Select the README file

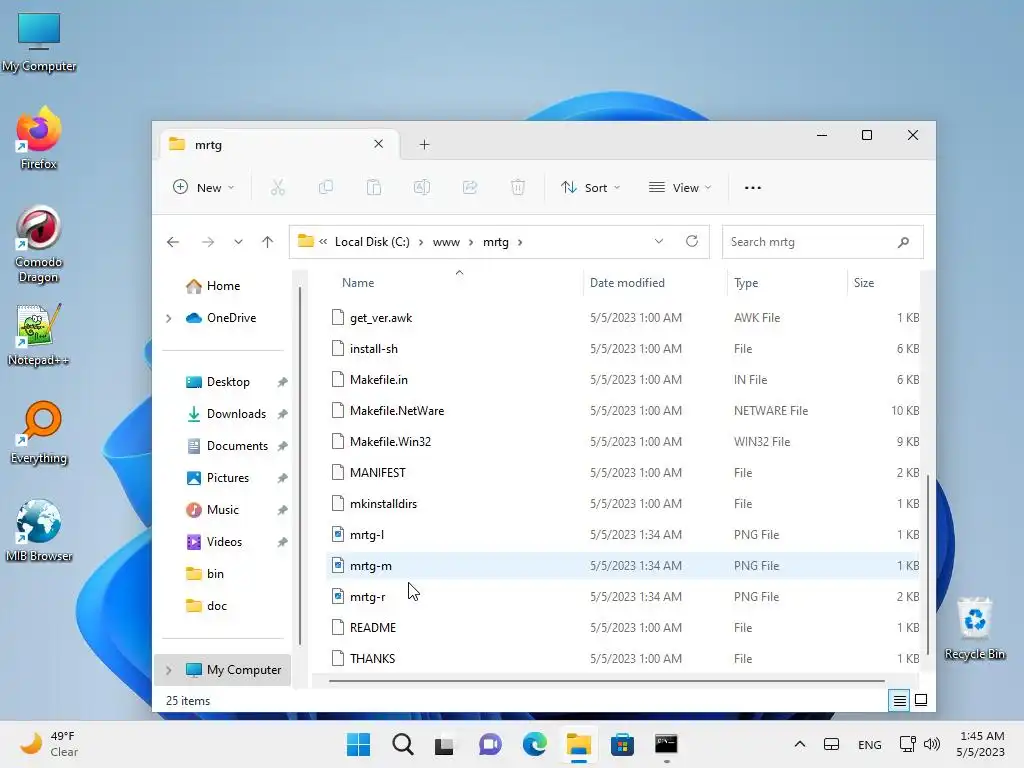click(372, 628)
